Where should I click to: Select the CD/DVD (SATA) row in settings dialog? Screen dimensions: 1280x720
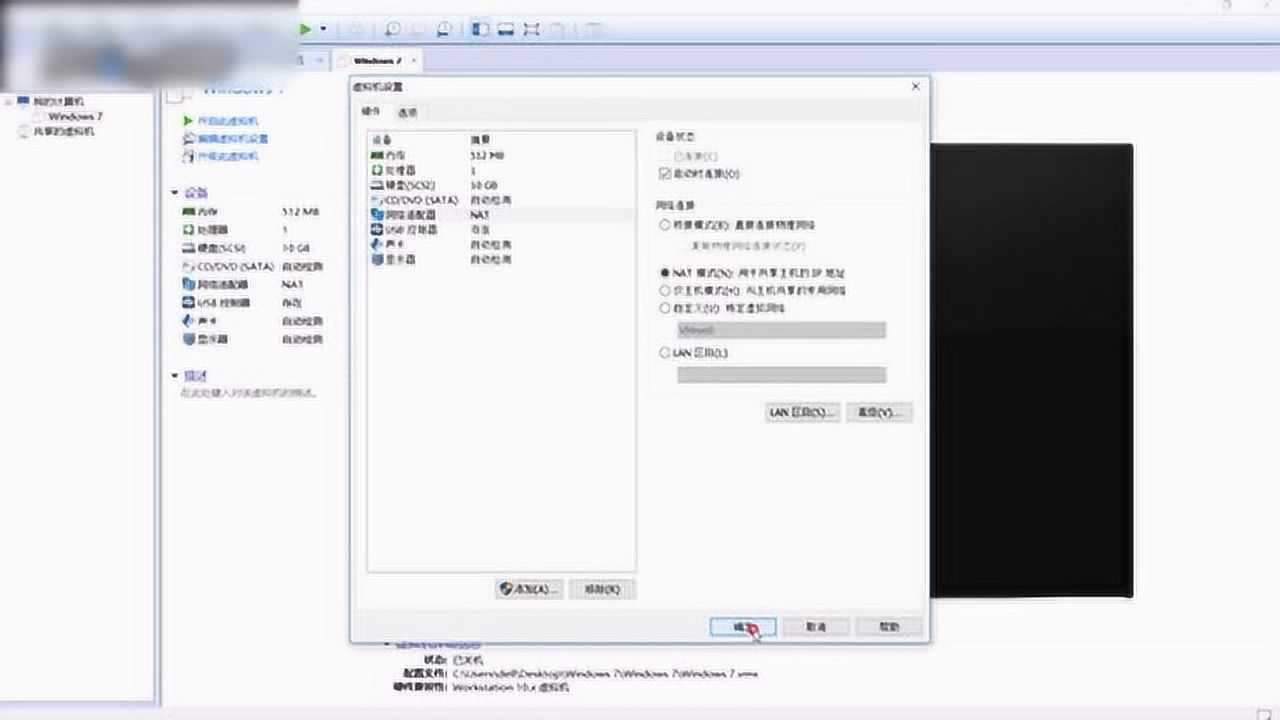click(x=501, y=200)
